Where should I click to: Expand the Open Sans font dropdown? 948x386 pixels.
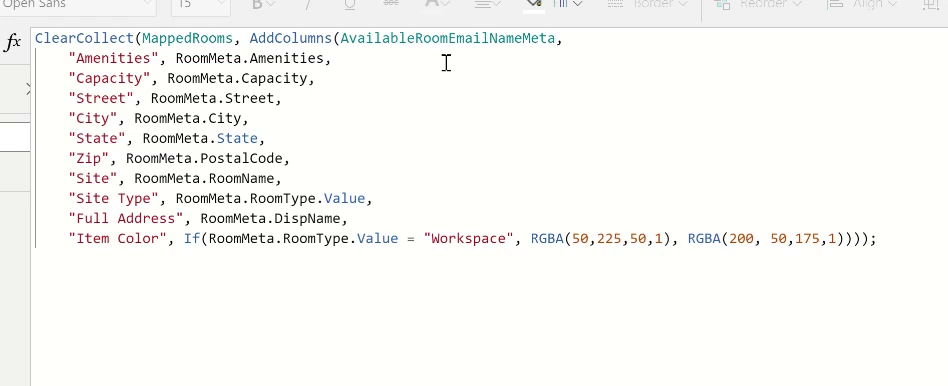pyautogui.click(x=148, y=4)
